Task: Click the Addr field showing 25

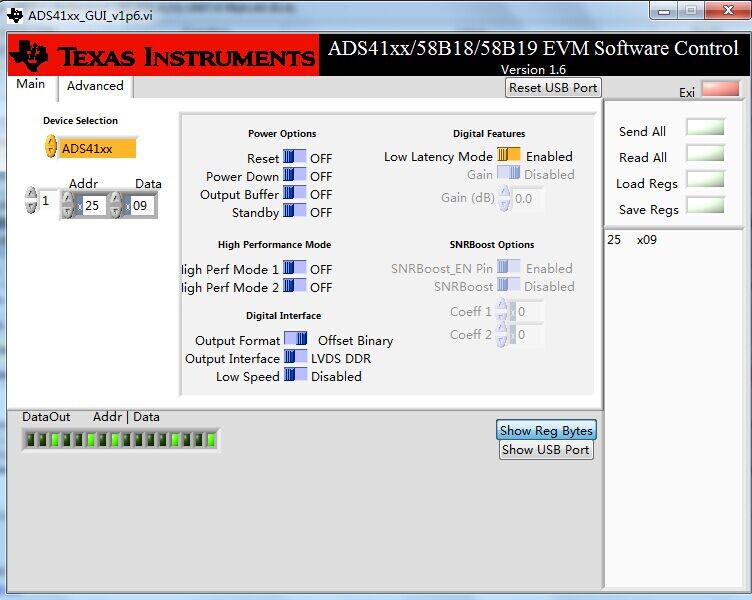Action: 94,206
